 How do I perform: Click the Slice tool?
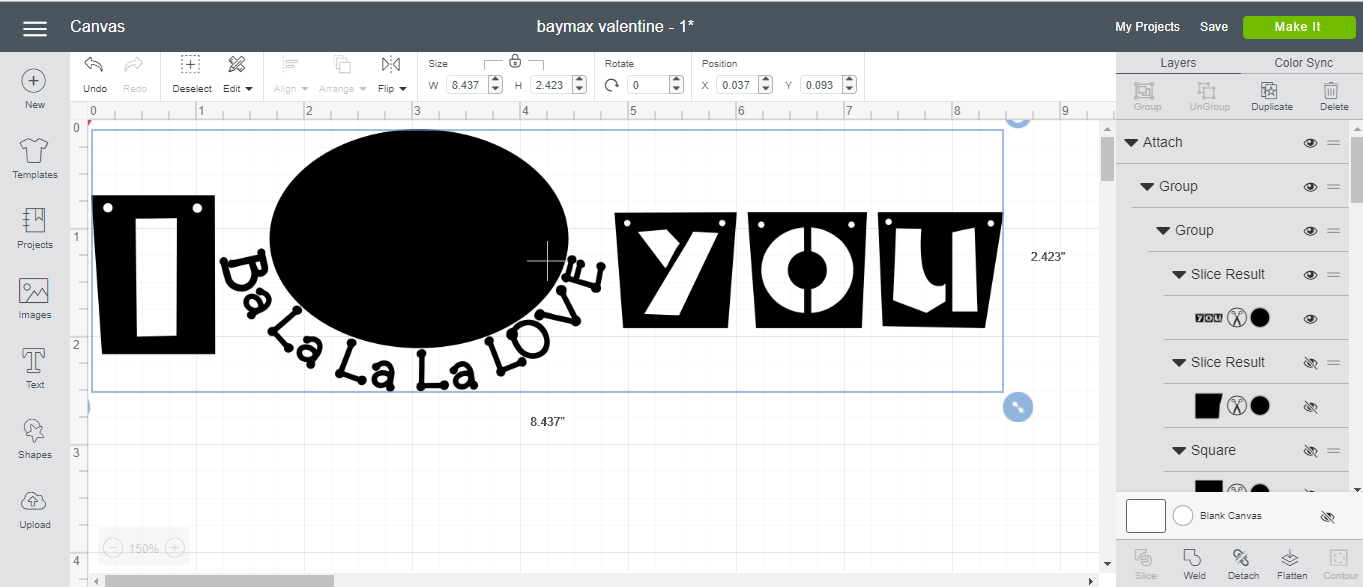coord(1145,564)
